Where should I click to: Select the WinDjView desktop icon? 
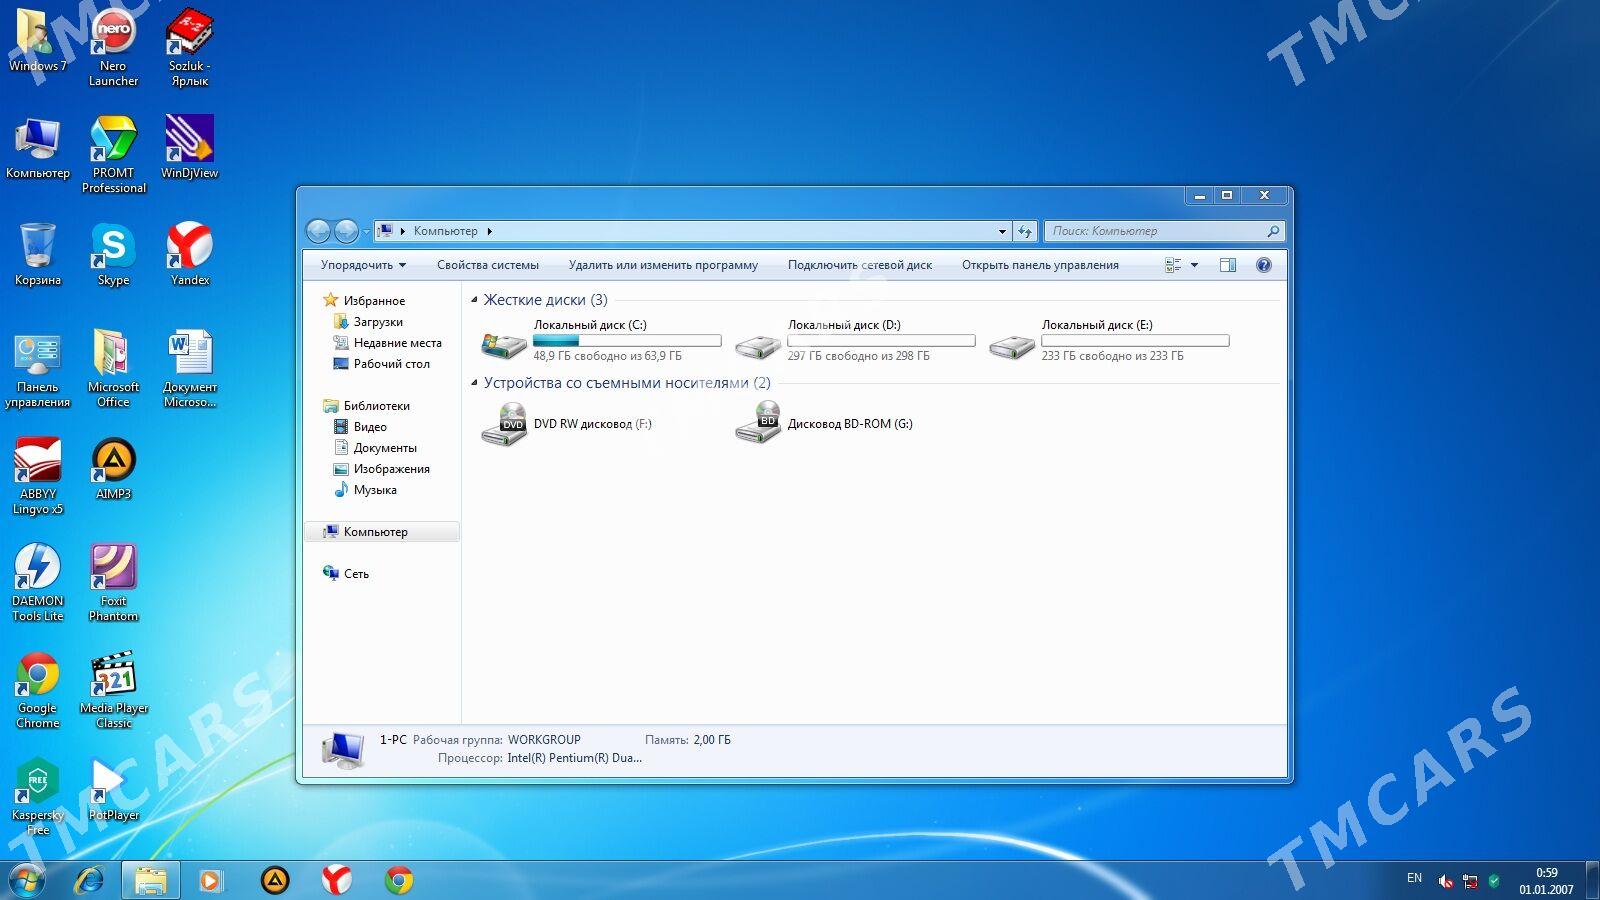(189, 147)
